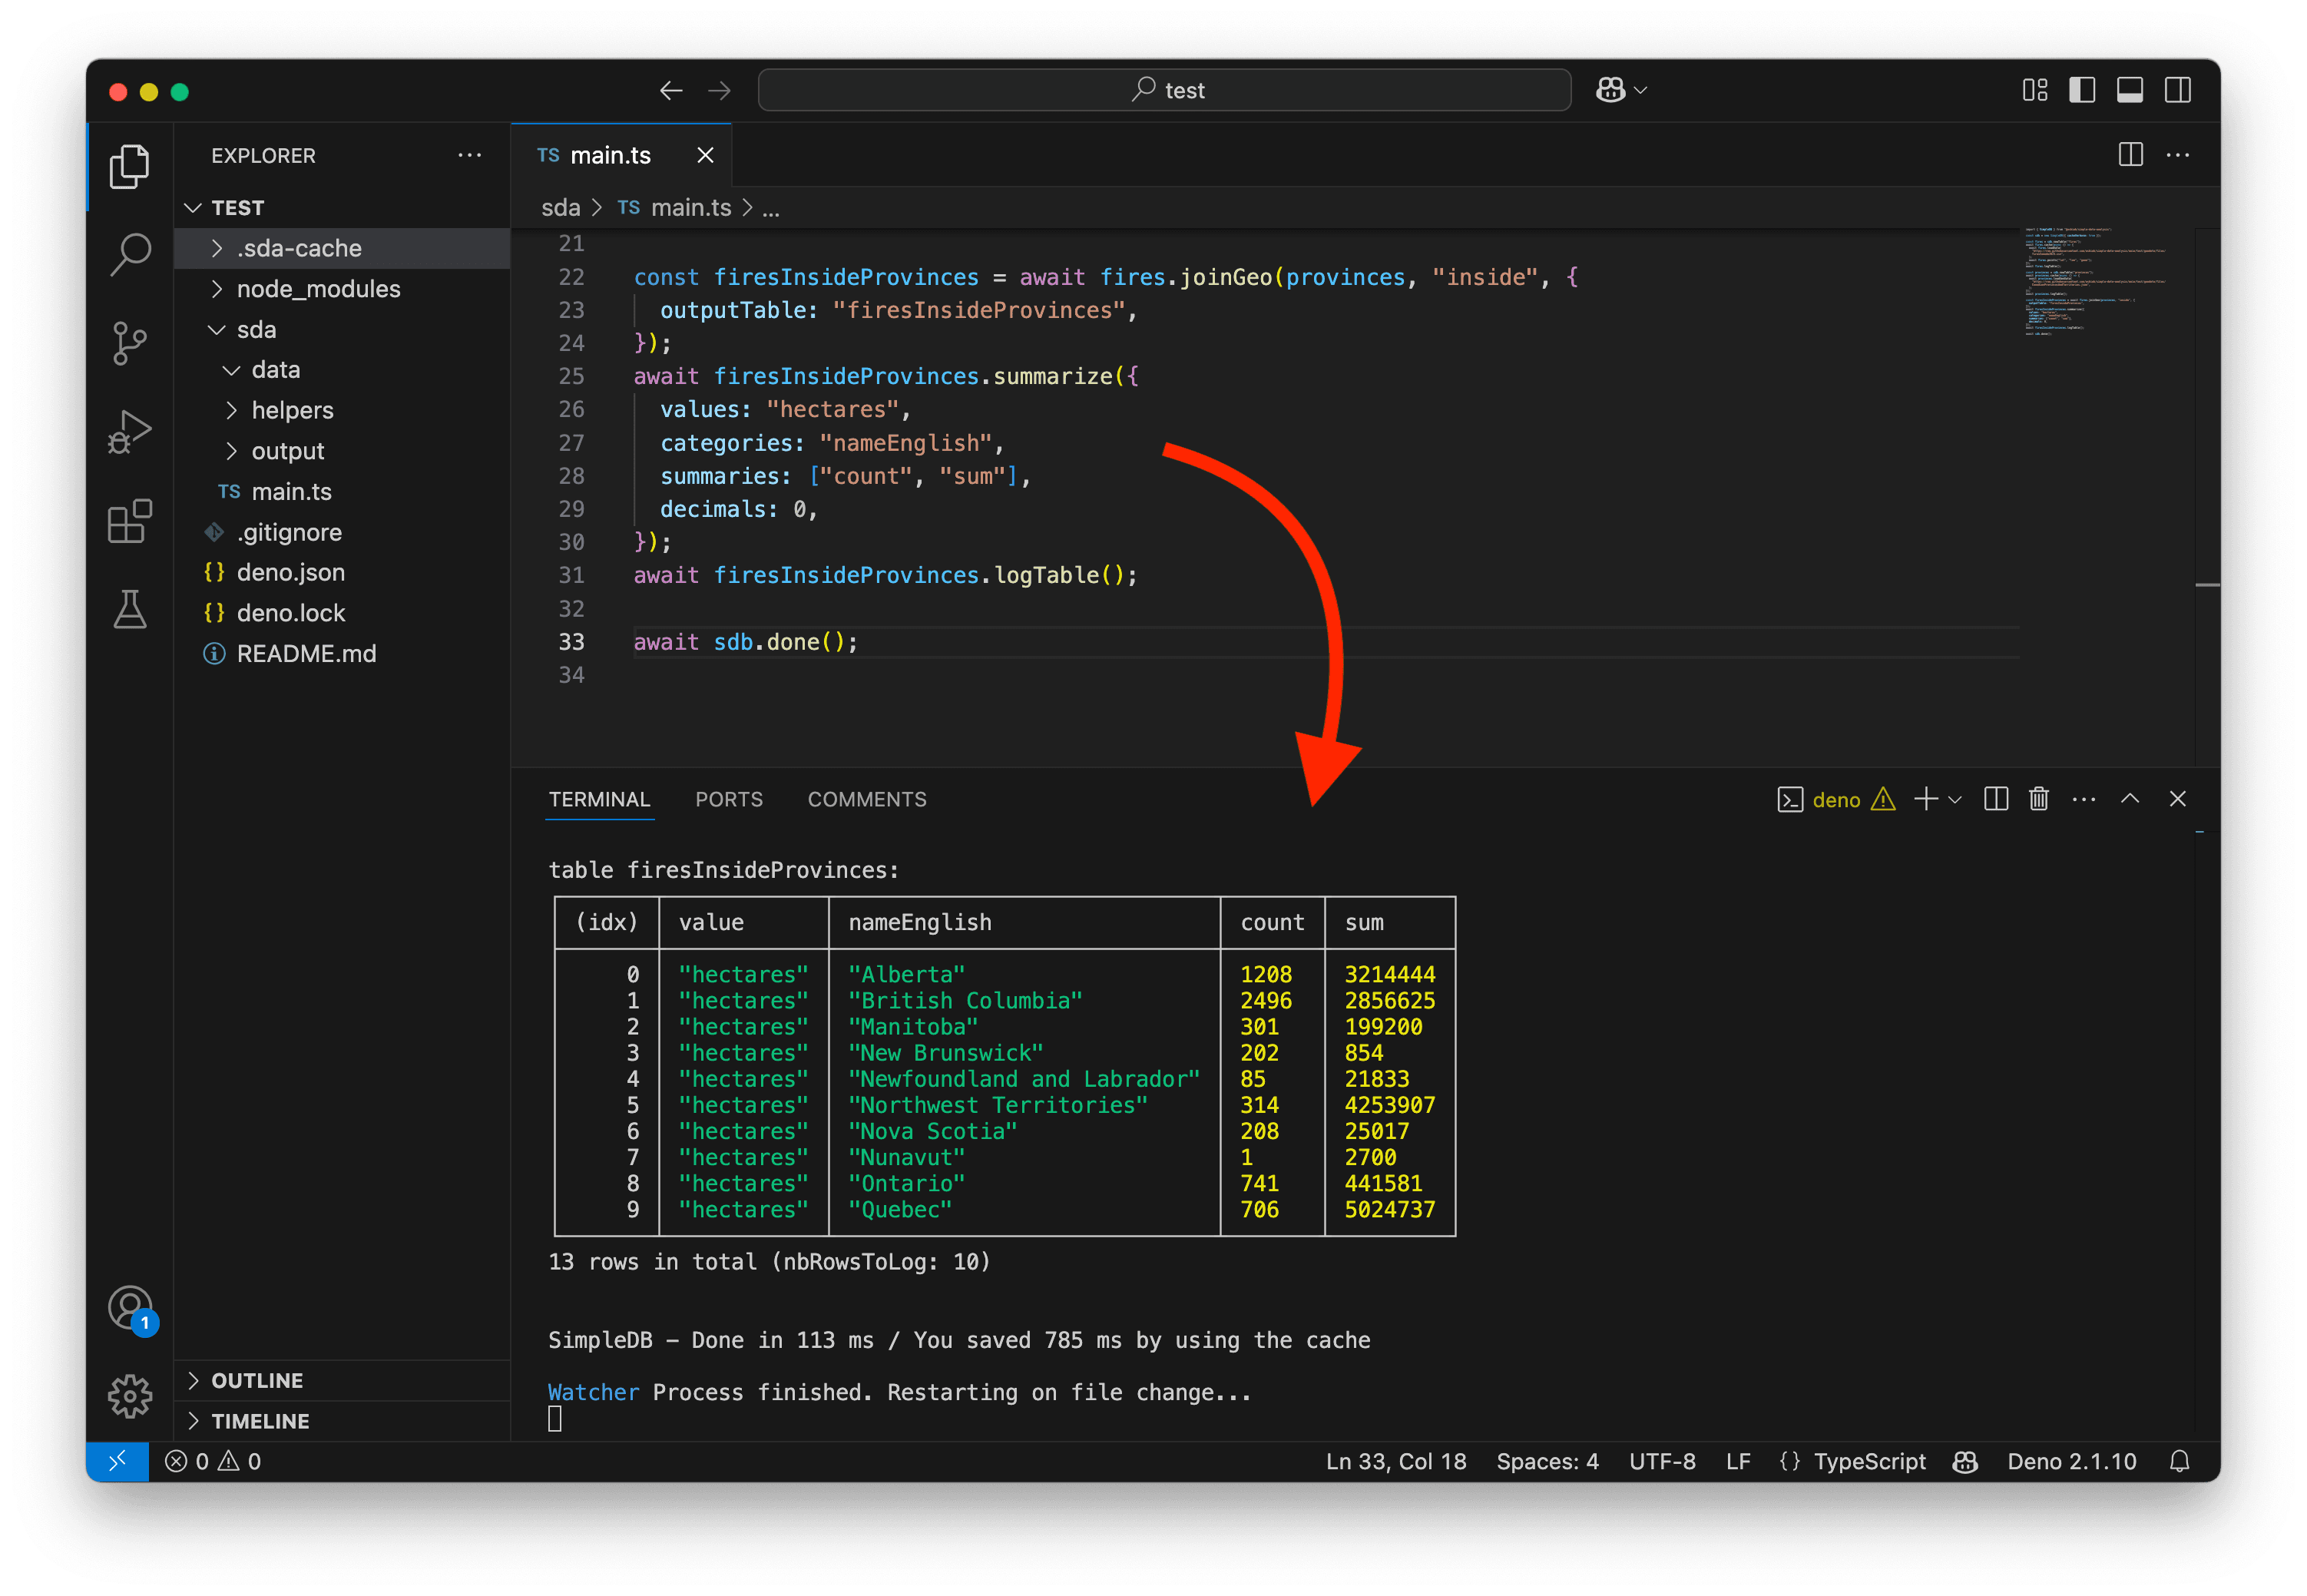The image size is (2307, 1596).
Task: Go forward with the right arrow
Action: 719,91
